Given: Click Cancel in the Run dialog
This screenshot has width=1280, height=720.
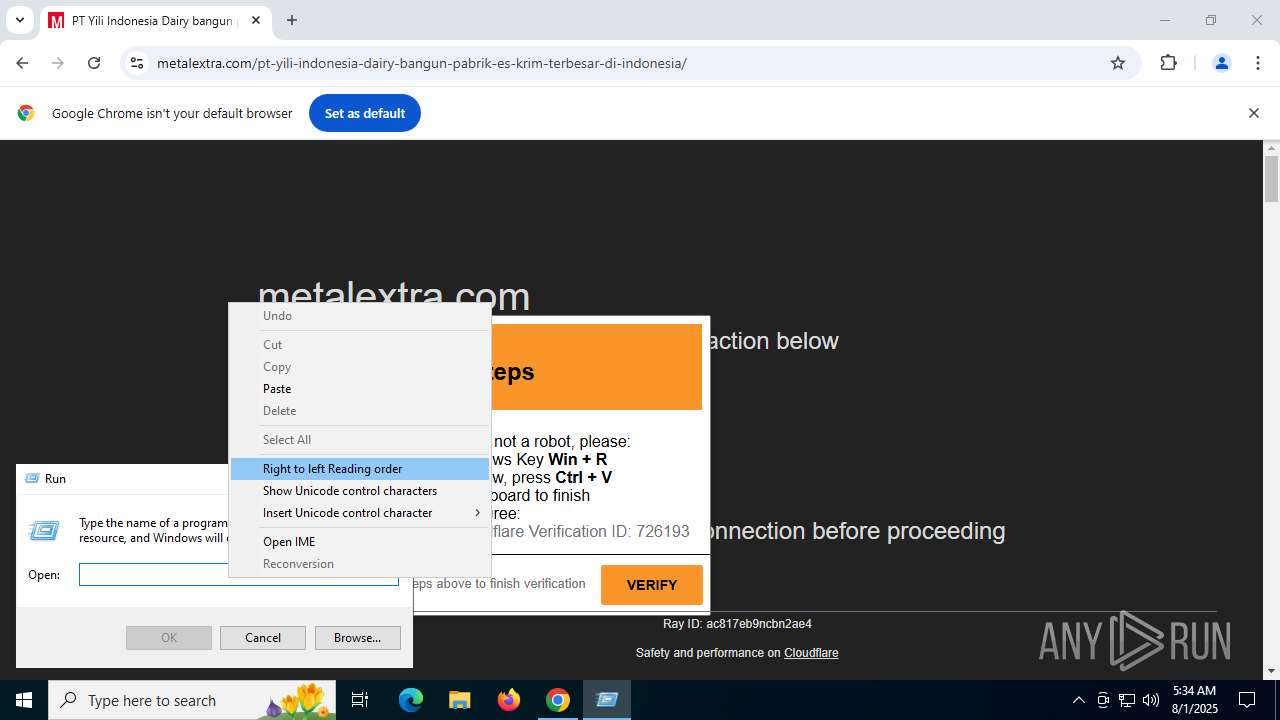Looking at the screenshot, I should (263, 638).
